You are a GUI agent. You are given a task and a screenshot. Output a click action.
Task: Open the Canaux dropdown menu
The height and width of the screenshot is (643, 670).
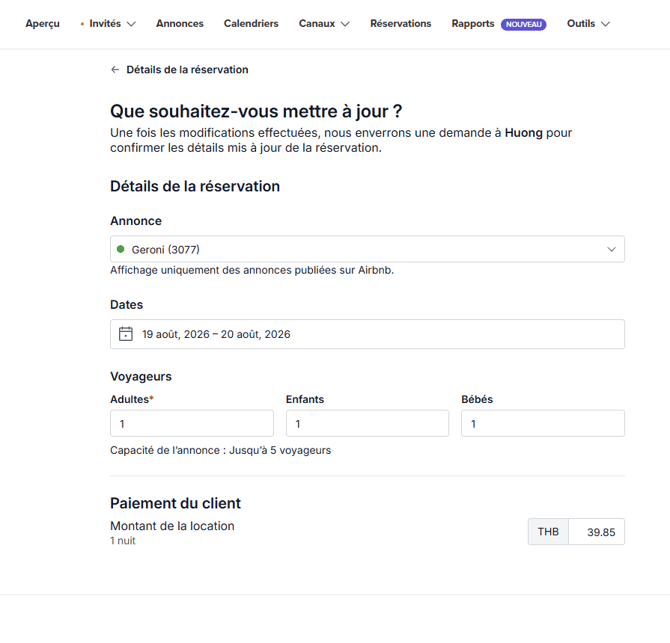323,24
